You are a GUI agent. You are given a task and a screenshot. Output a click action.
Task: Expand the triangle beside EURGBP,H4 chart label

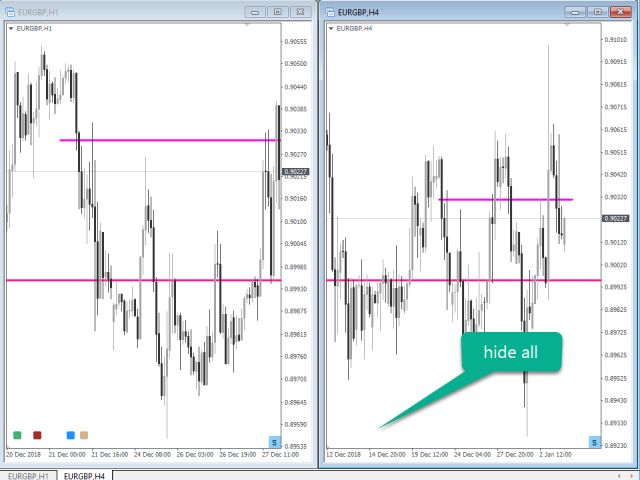[331, 29]
